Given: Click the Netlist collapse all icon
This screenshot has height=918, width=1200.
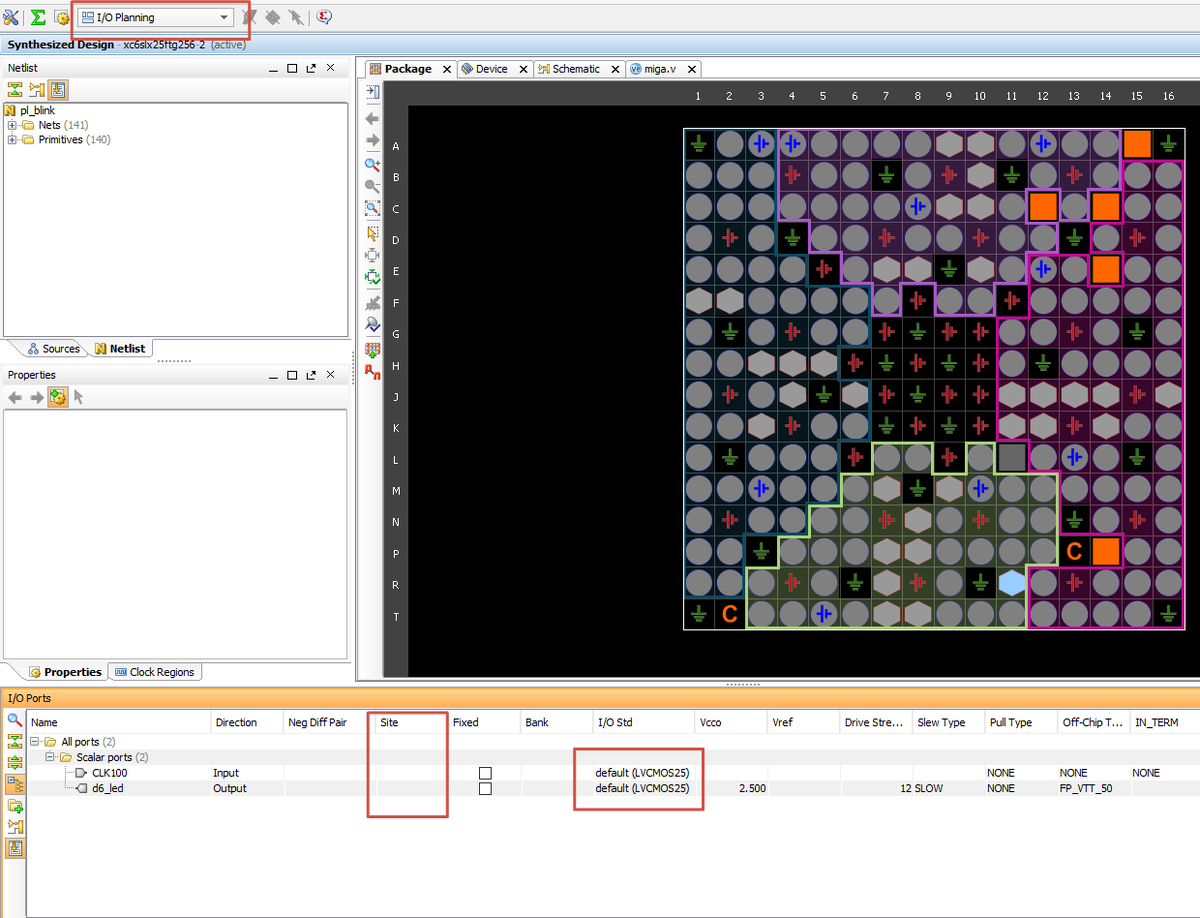Looking at the screenshot, I should [x=15, y=90].
